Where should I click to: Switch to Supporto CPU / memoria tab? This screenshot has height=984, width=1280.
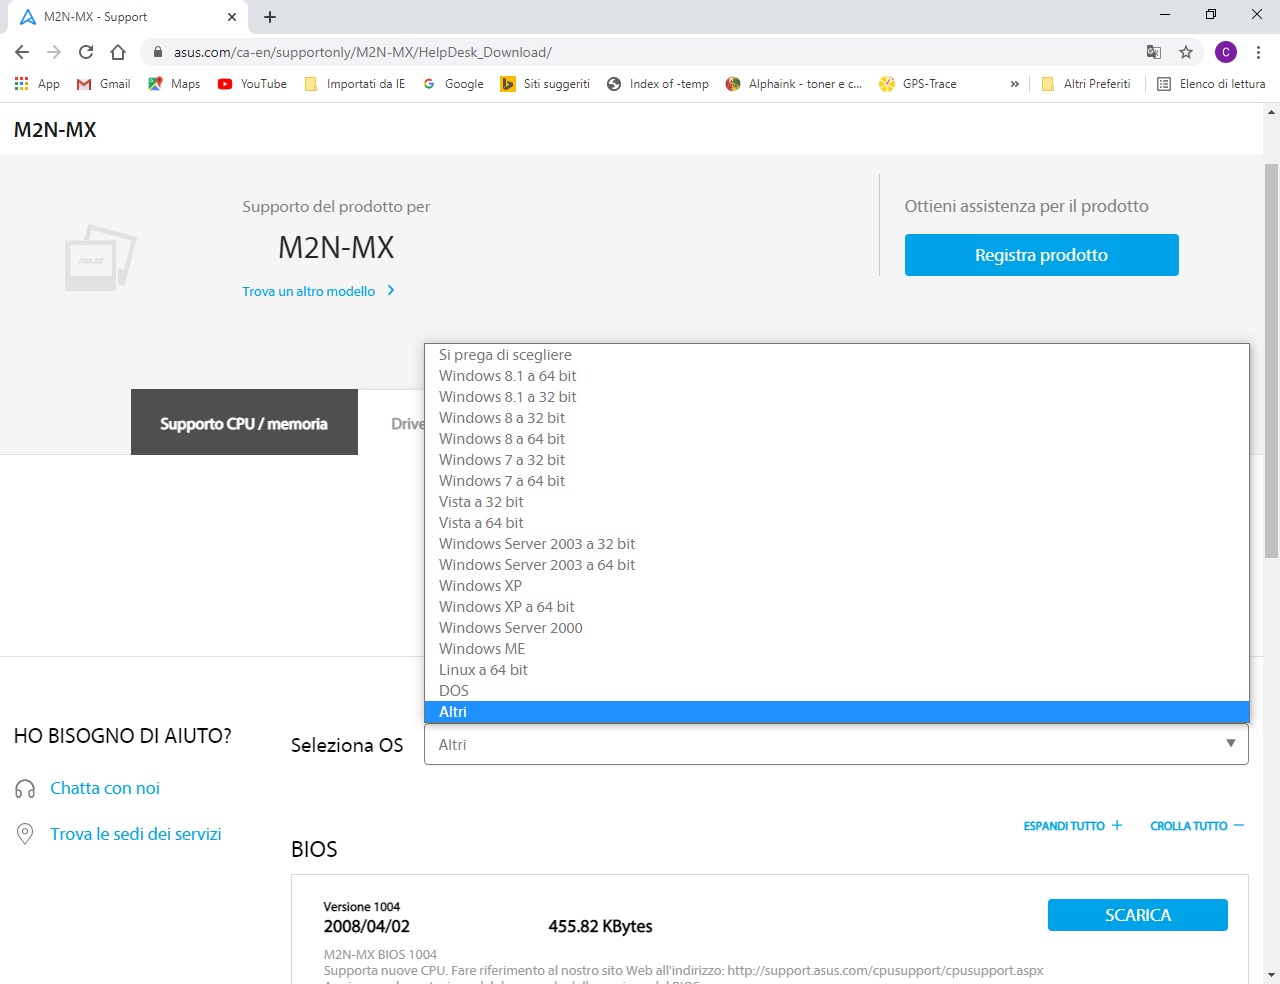pyautogui.click(x=244, y=423)
